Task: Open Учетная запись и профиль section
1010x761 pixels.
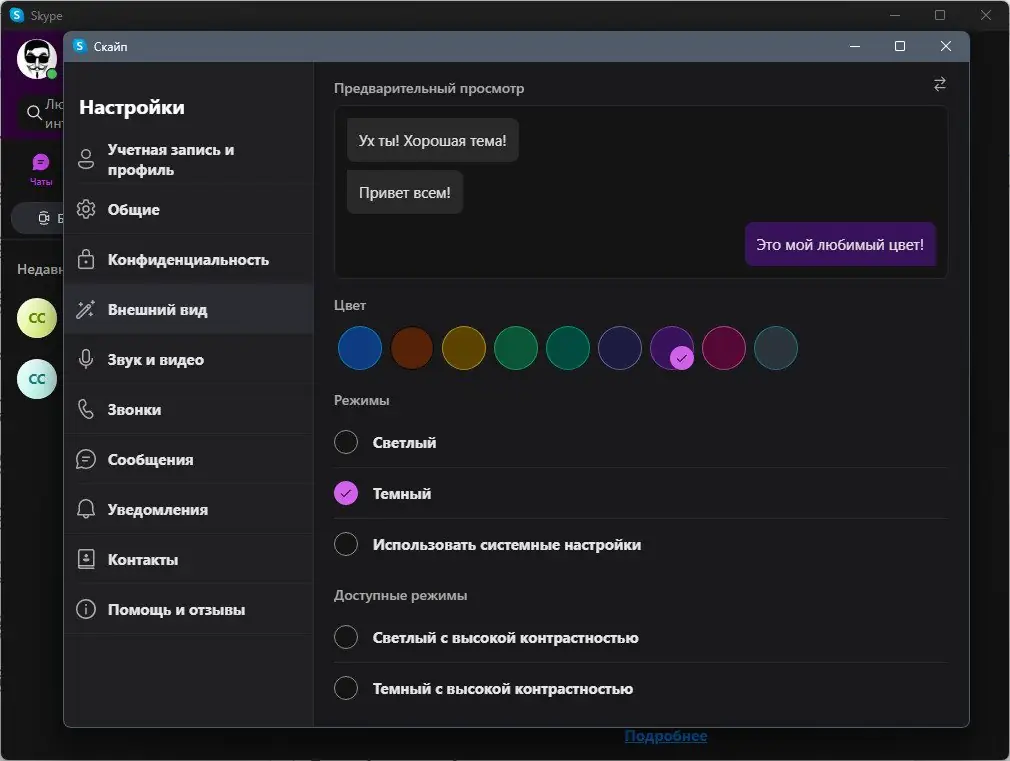Action: [x=172, y=159]
